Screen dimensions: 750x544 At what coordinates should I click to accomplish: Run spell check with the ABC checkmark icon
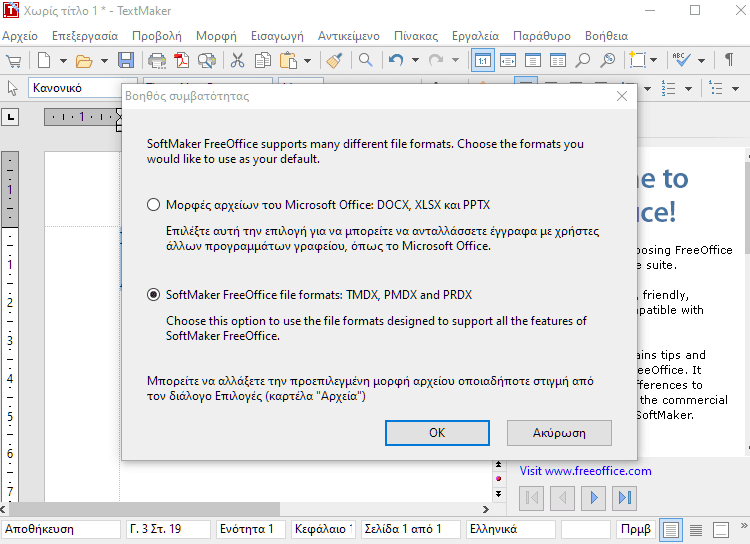(x=681, y=61)
